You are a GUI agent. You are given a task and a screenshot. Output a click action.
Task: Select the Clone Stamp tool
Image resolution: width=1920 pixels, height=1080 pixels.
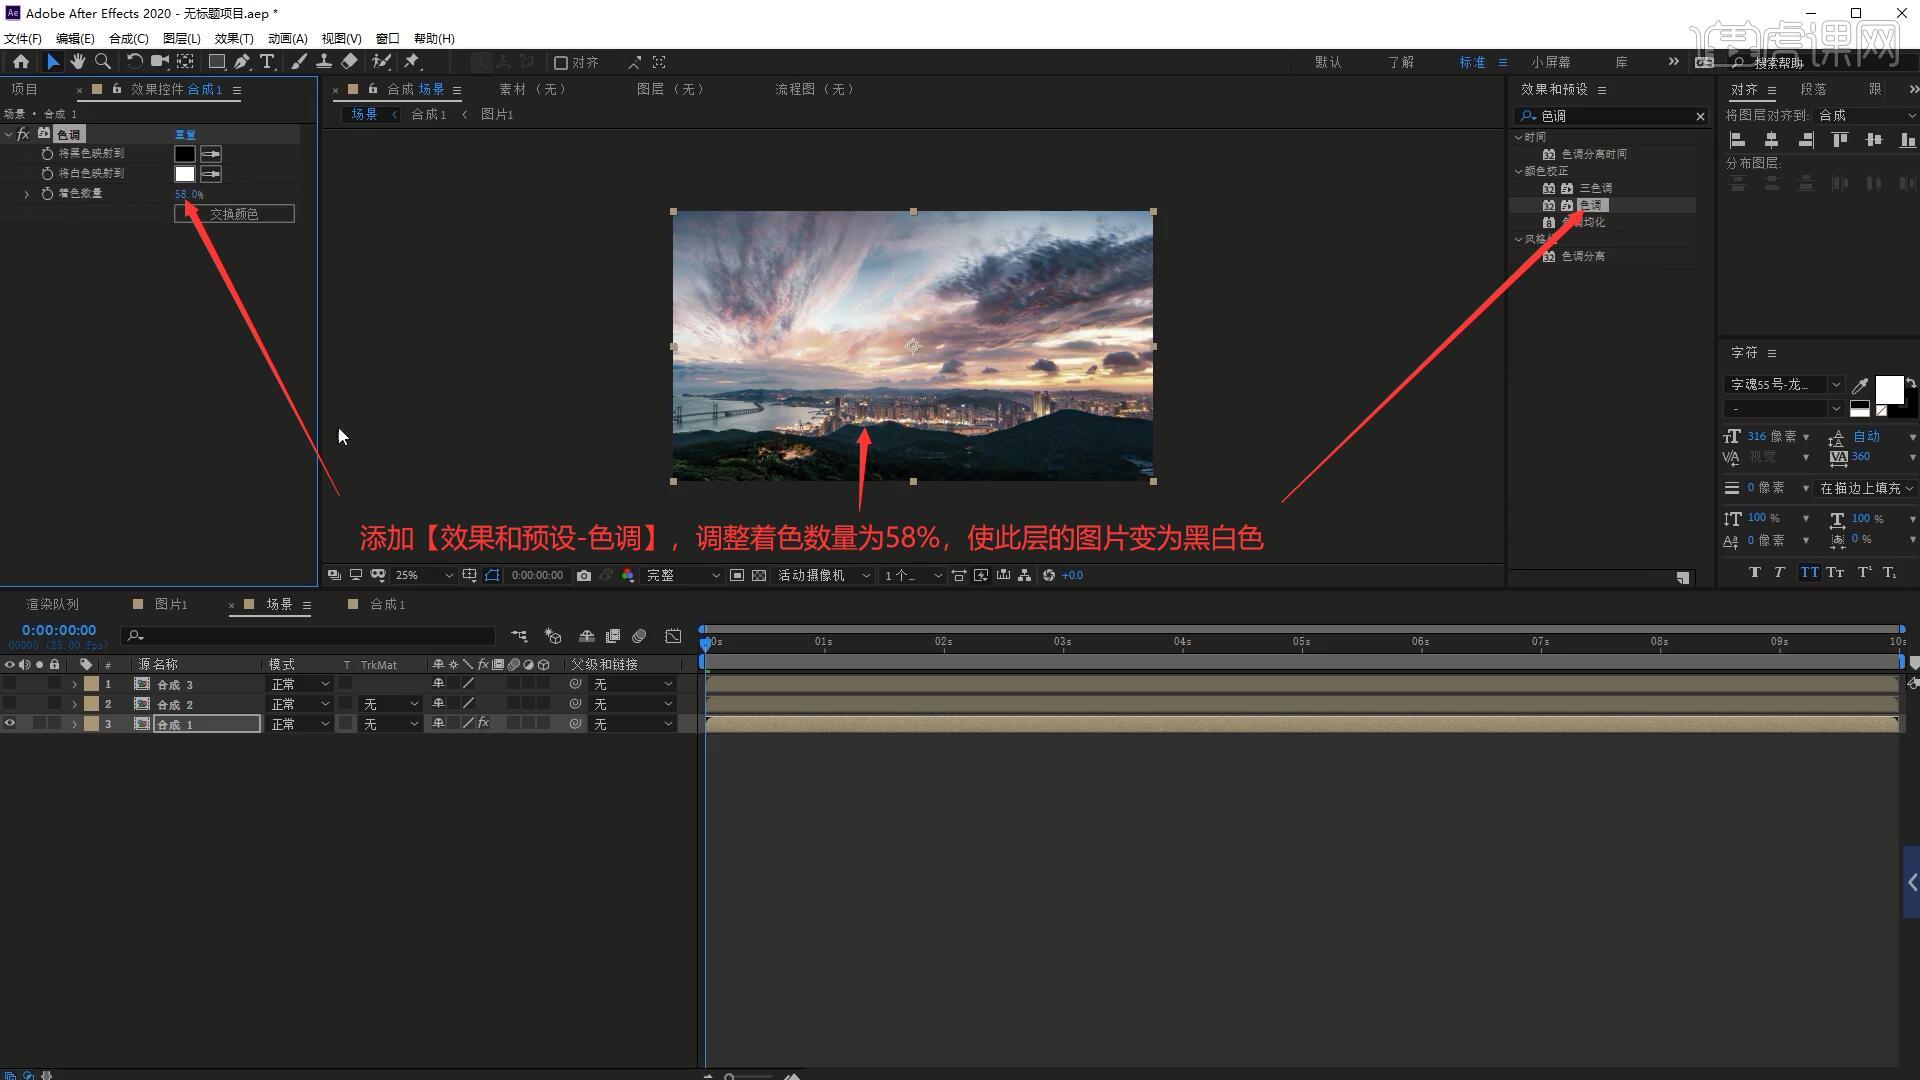325,62
